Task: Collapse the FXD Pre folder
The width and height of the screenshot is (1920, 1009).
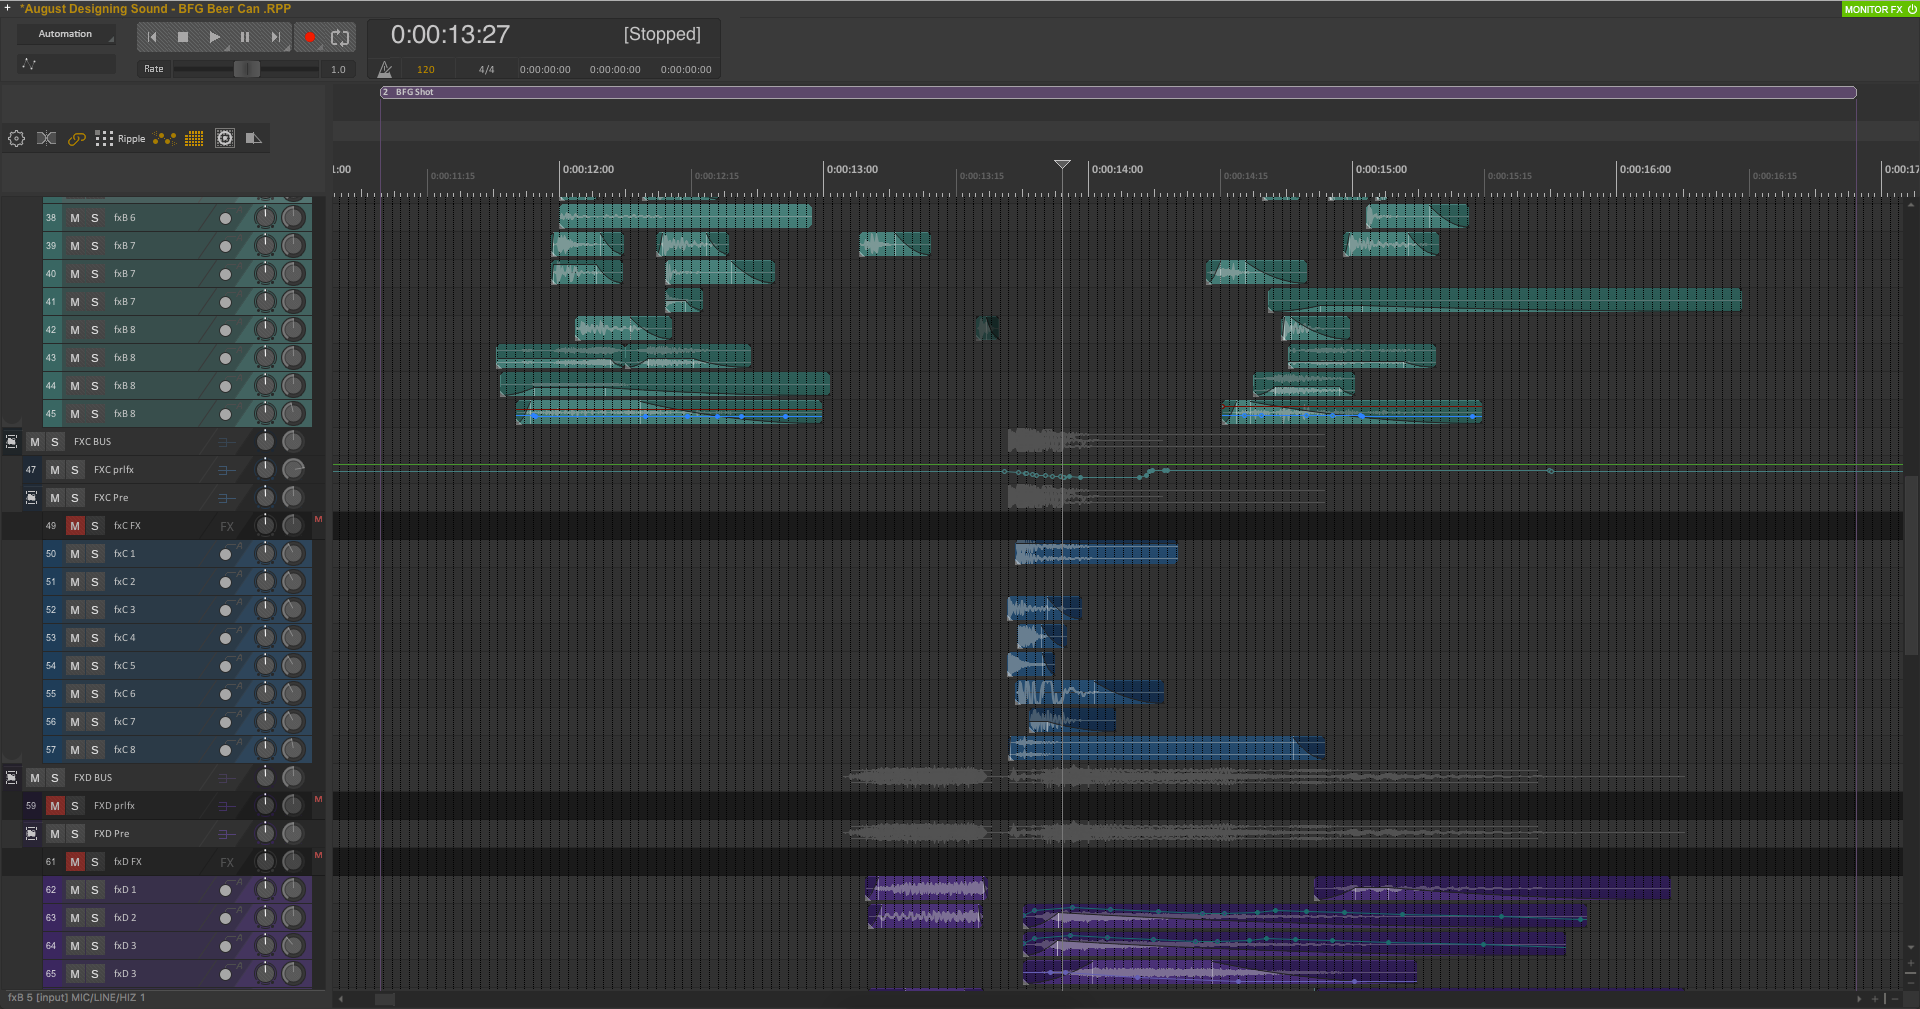Action: tap(32, 834)
